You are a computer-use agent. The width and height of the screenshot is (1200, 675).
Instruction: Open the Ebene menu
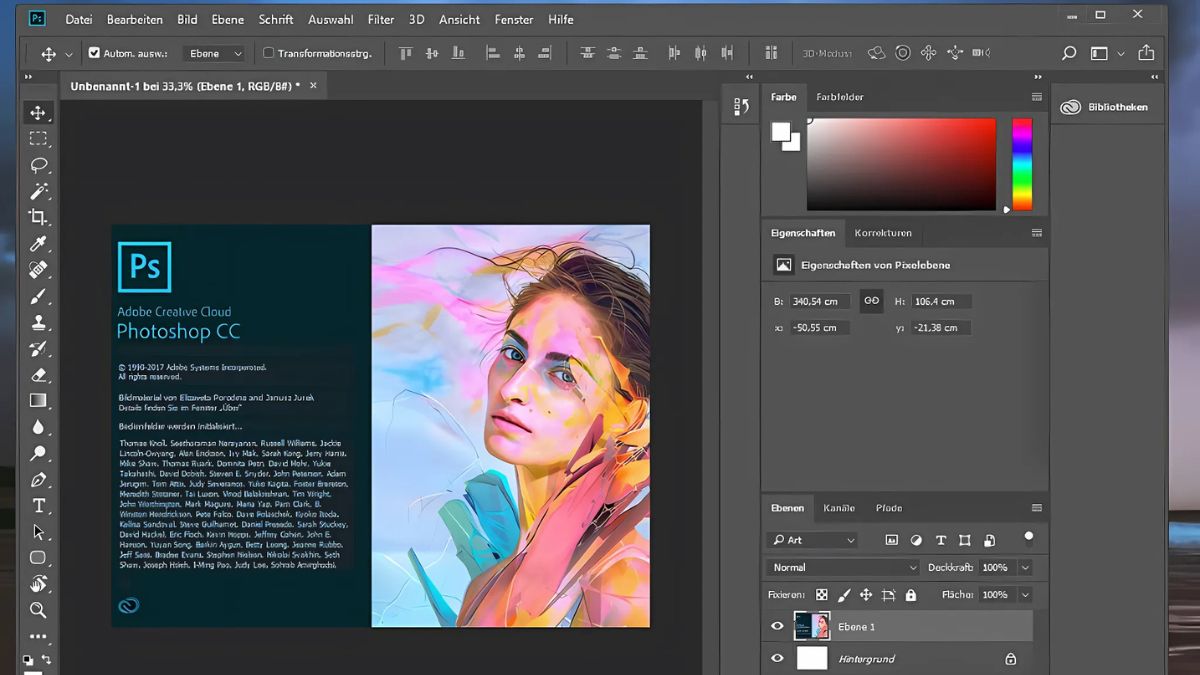tap(227, 19)
